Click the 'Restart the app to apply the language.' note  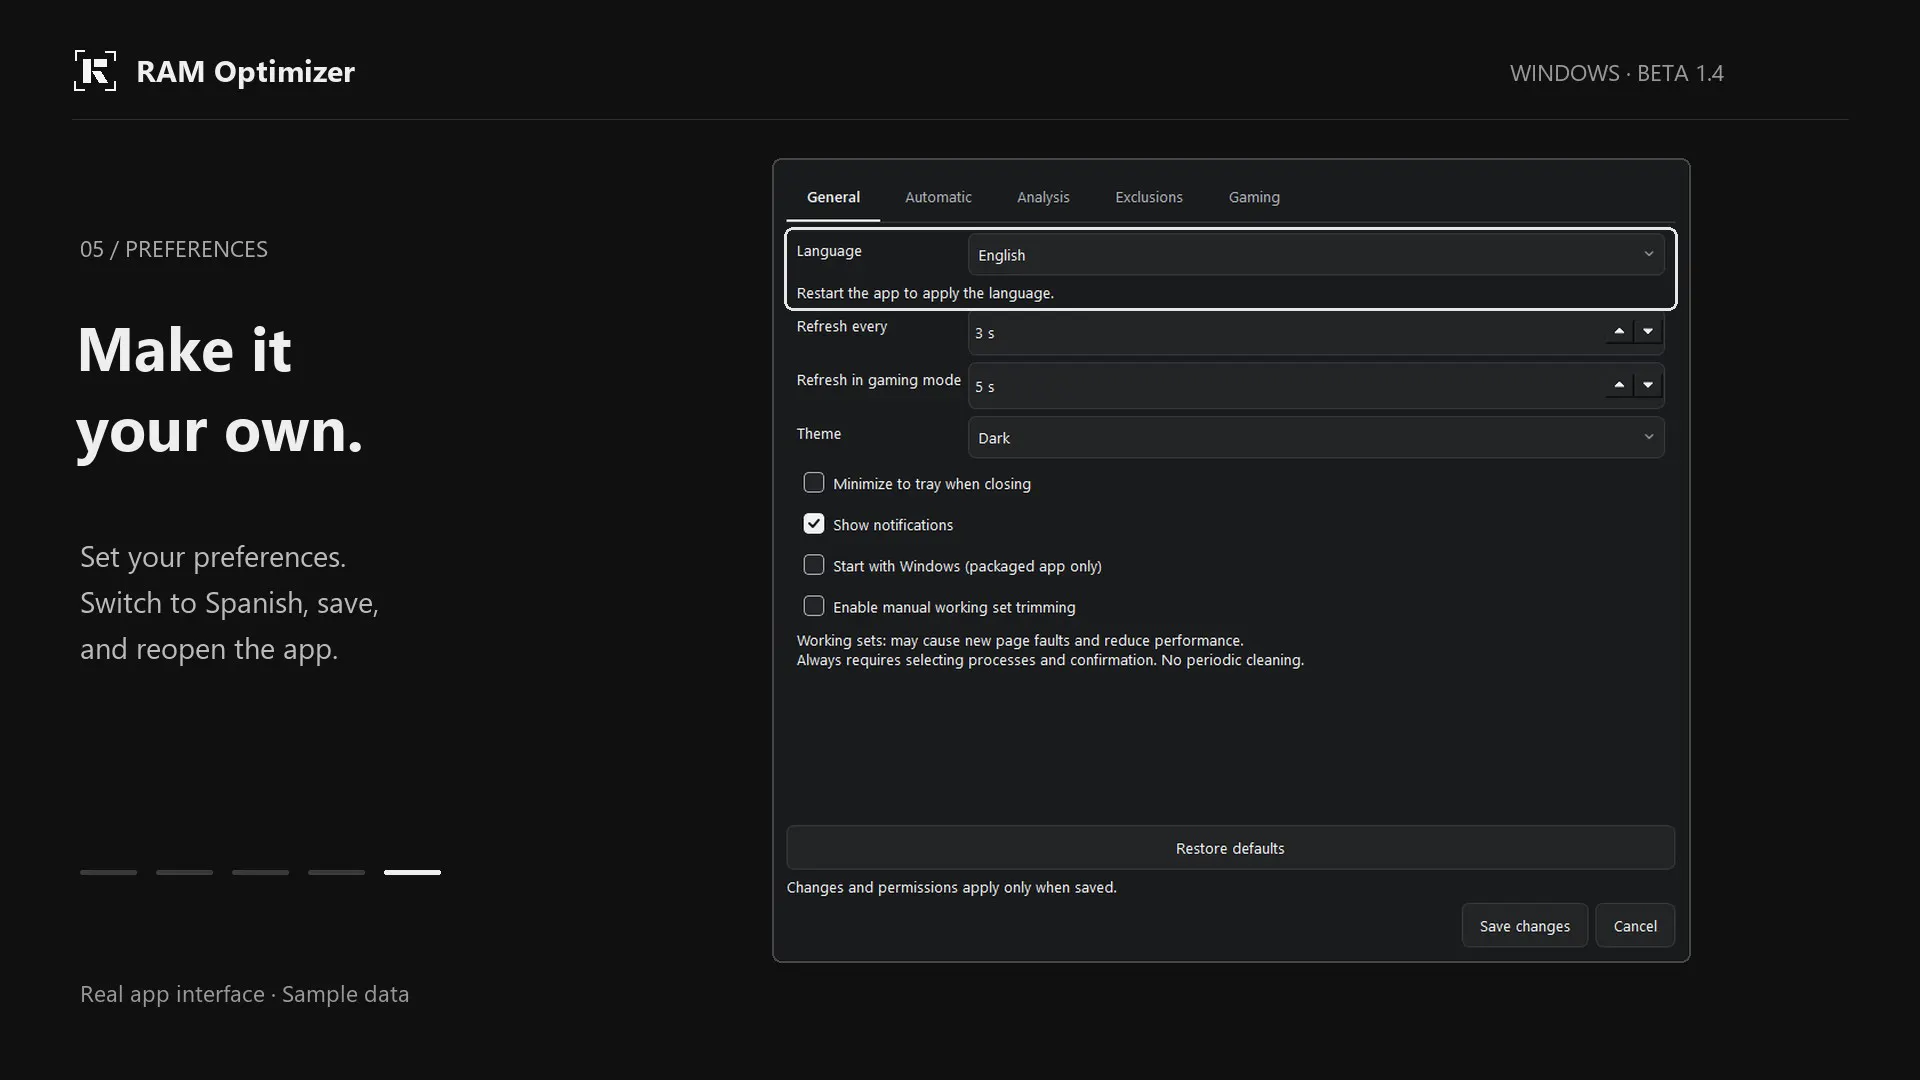pyautogui.click(x=925, y=293)
